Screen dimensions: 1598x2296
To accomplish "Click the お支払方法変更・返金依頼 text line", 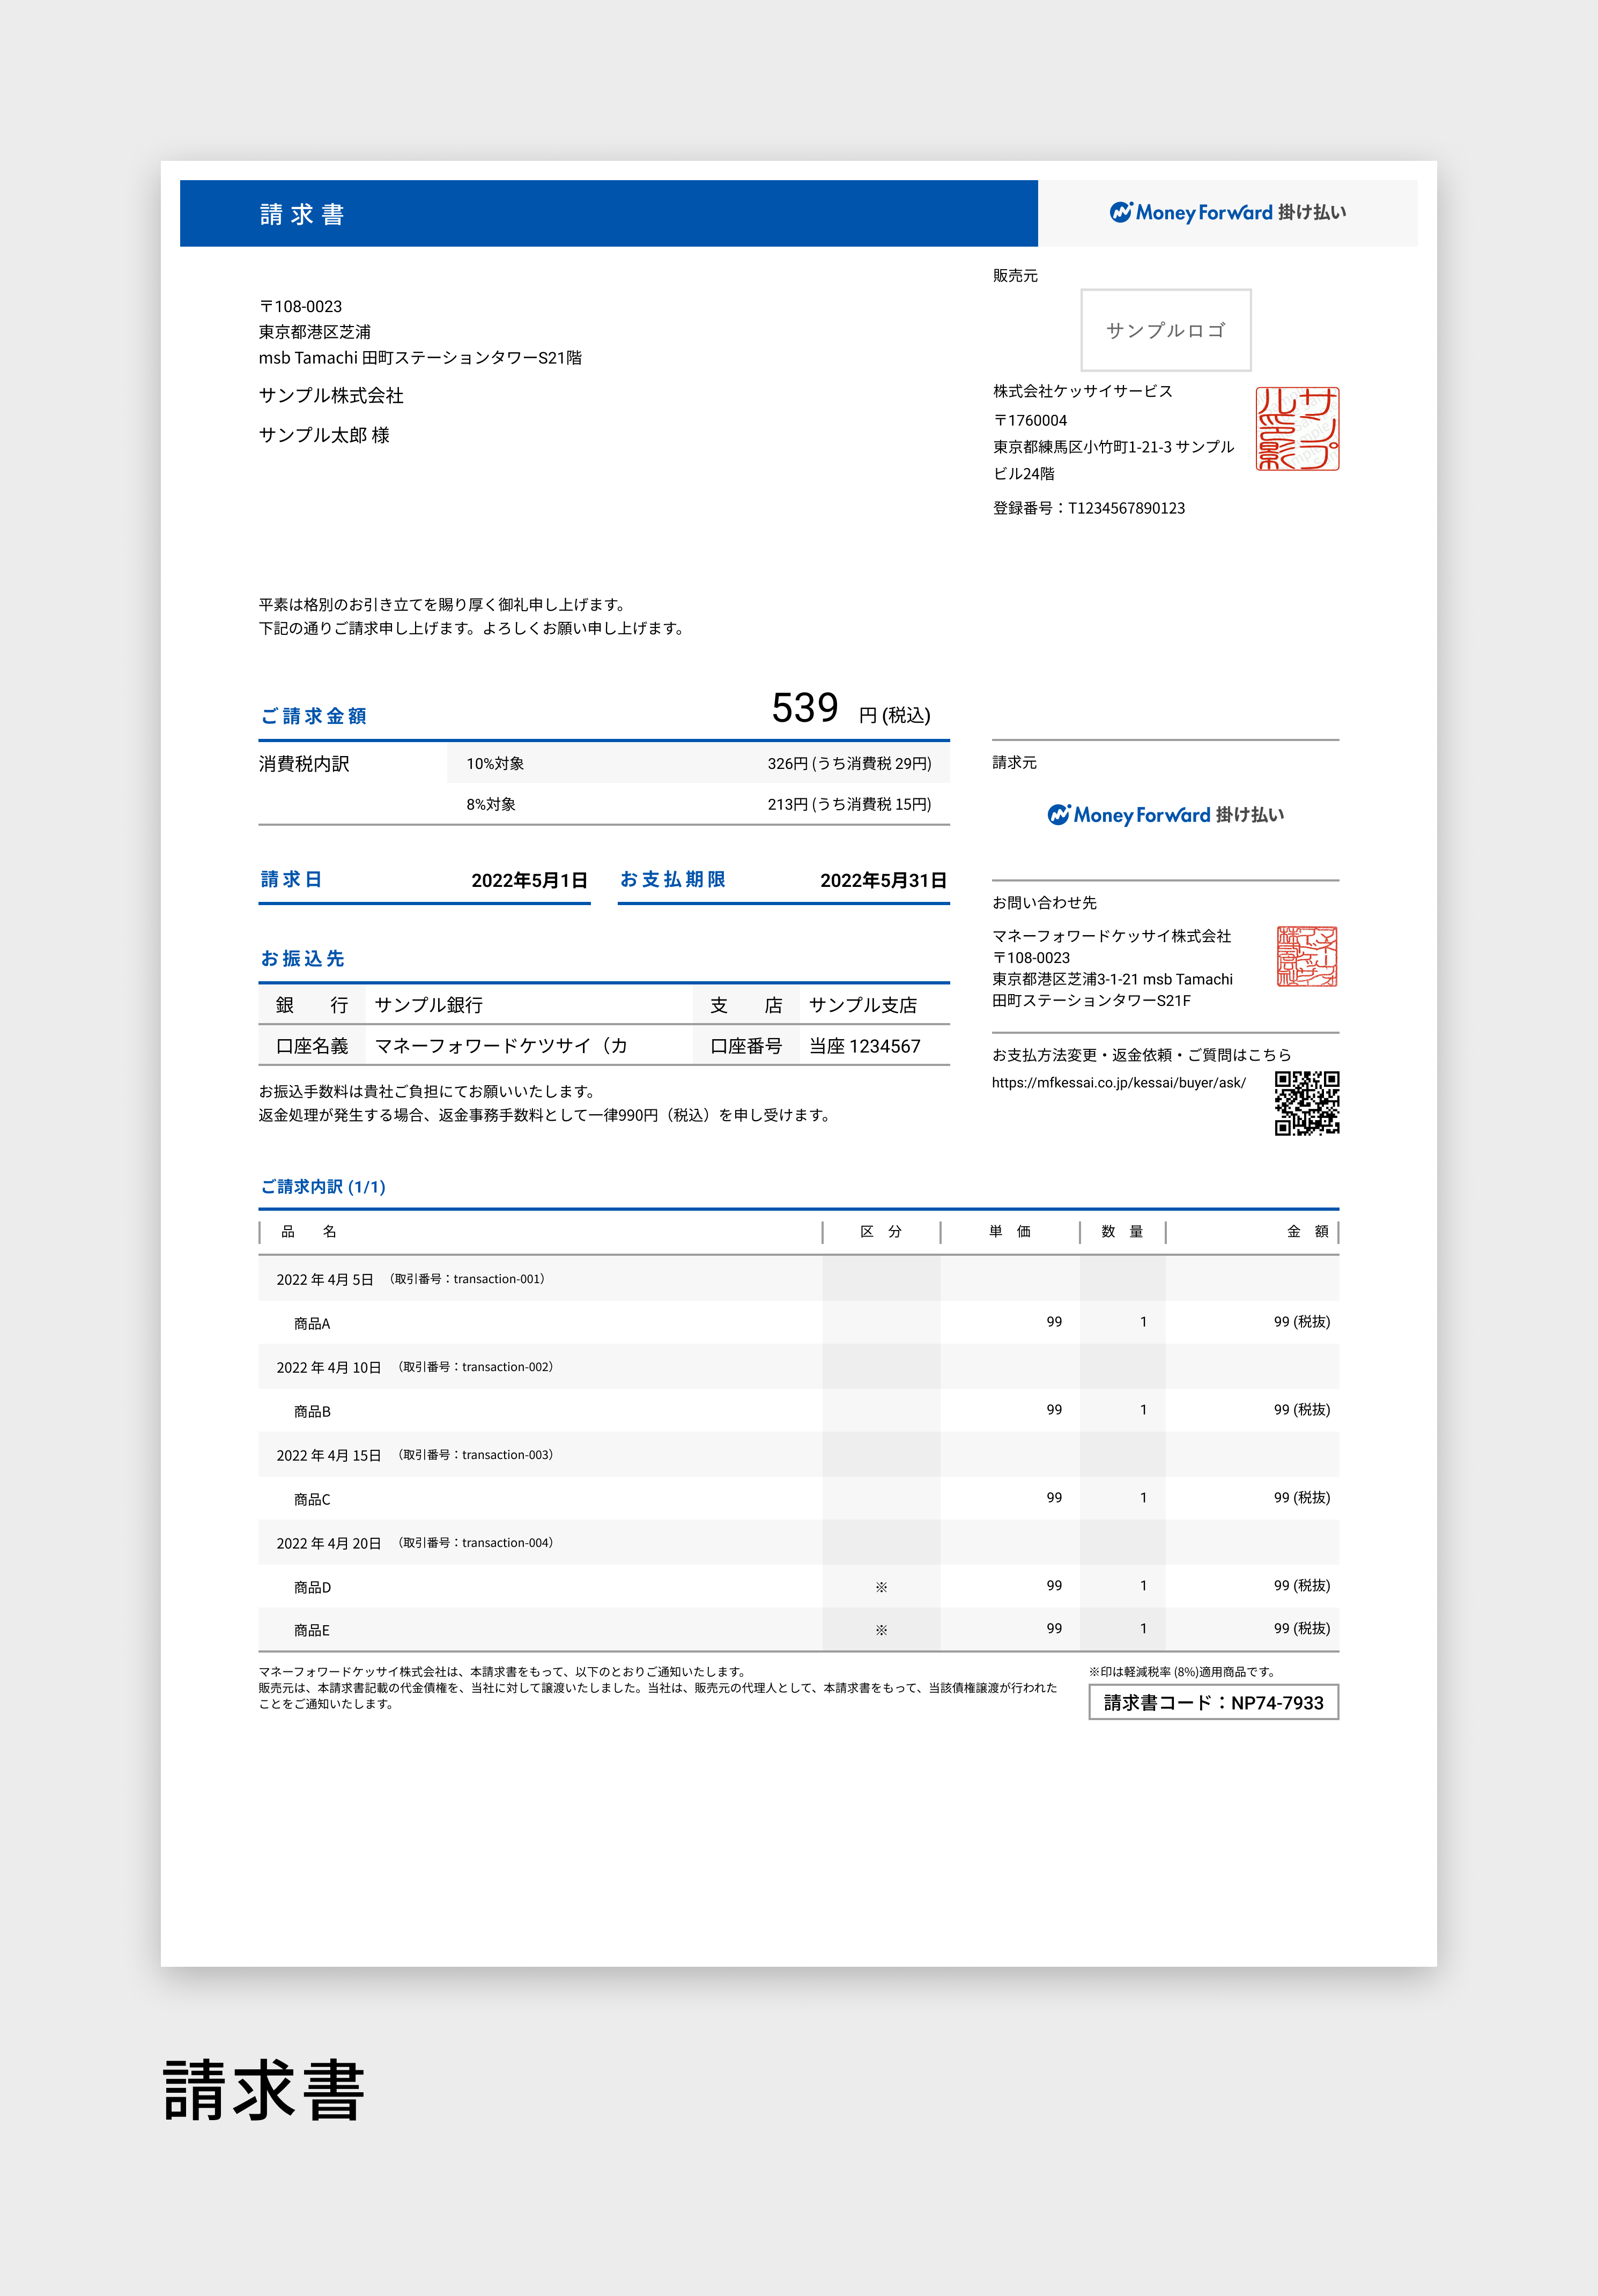I will [x=1141, y=1055].
